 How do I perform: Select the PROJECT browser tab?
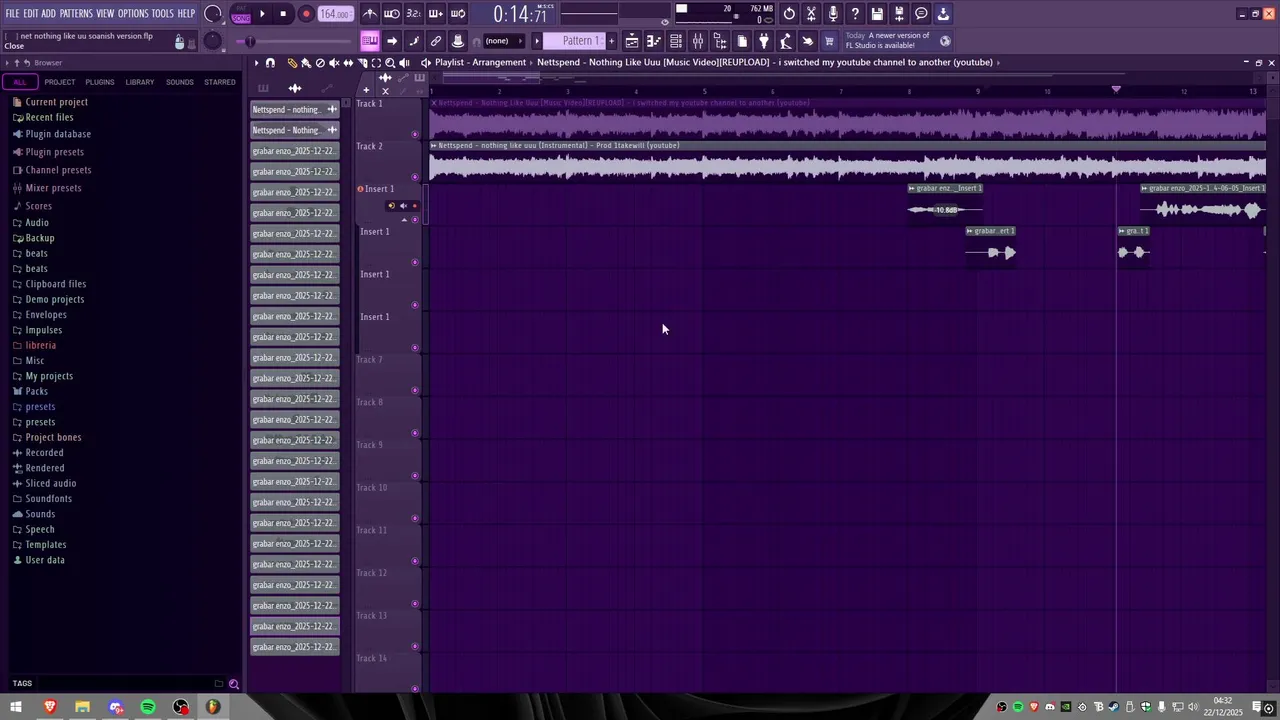(59, 82)
